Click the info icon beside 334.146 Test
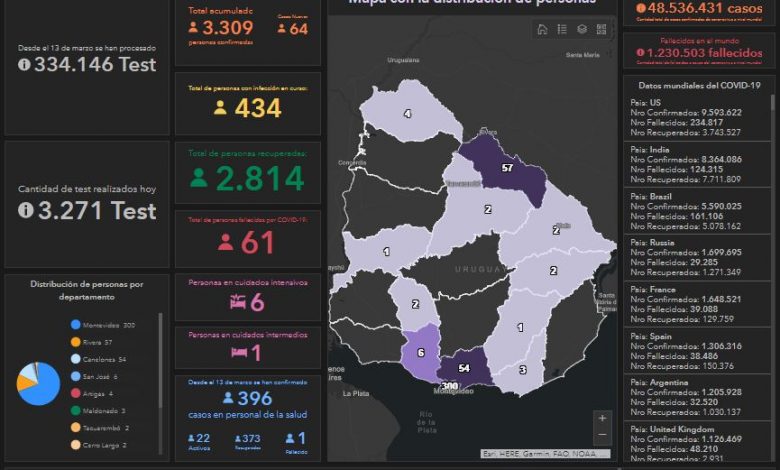 (x=24, y=64)
